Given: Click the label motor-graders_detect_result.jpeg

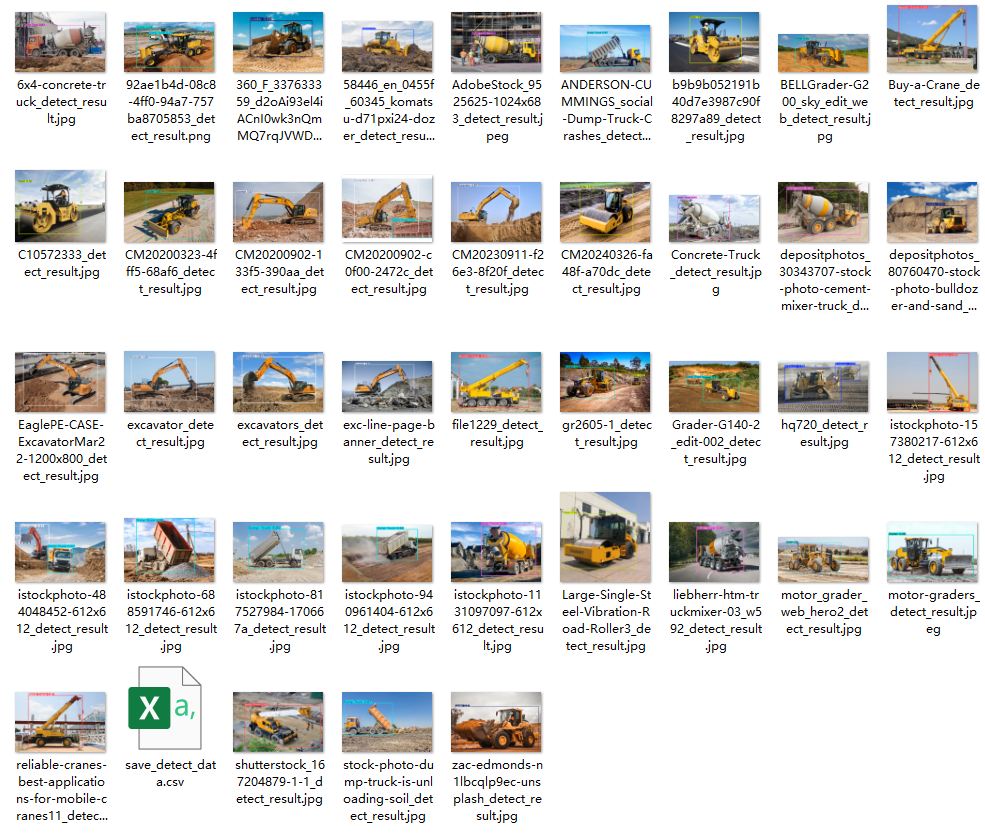Looking at the screenshot, I should (933, 612).
